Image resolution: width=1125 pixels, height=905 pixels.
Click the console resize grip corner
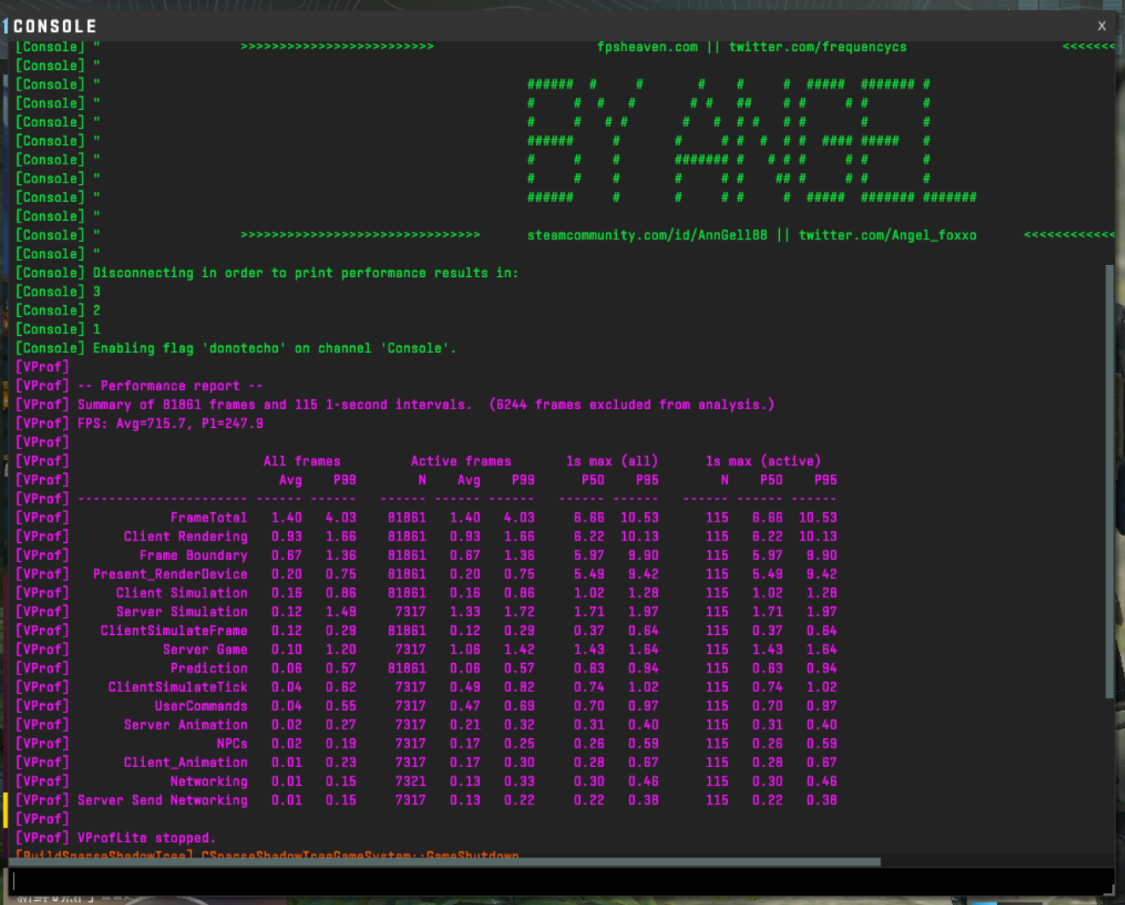tap(1109, 888)
